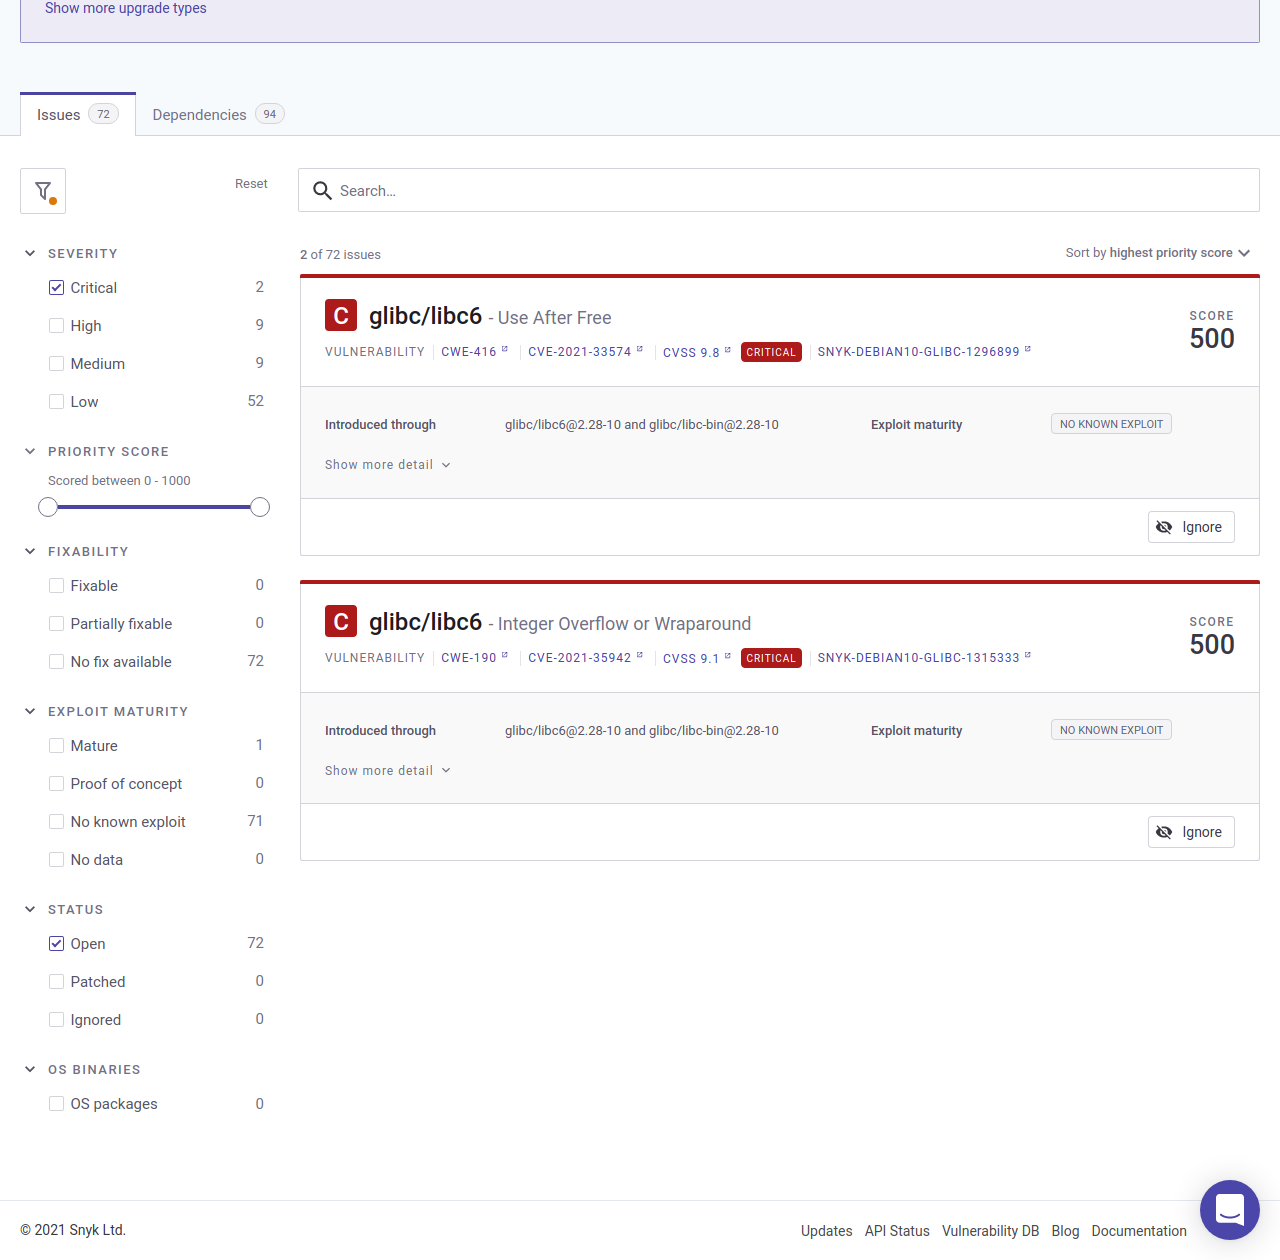Collapse the Severity filter section

(x=30, y=254)
